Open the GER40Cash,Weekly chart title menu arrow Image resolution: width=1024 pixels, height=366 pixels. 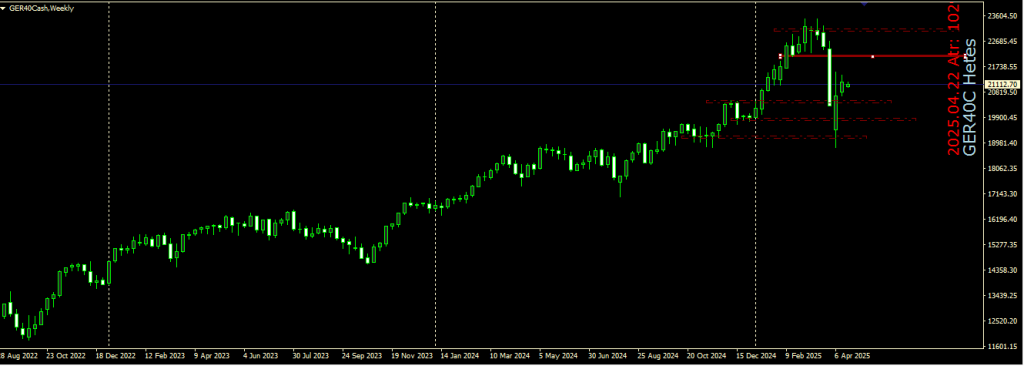pos(3,8)
